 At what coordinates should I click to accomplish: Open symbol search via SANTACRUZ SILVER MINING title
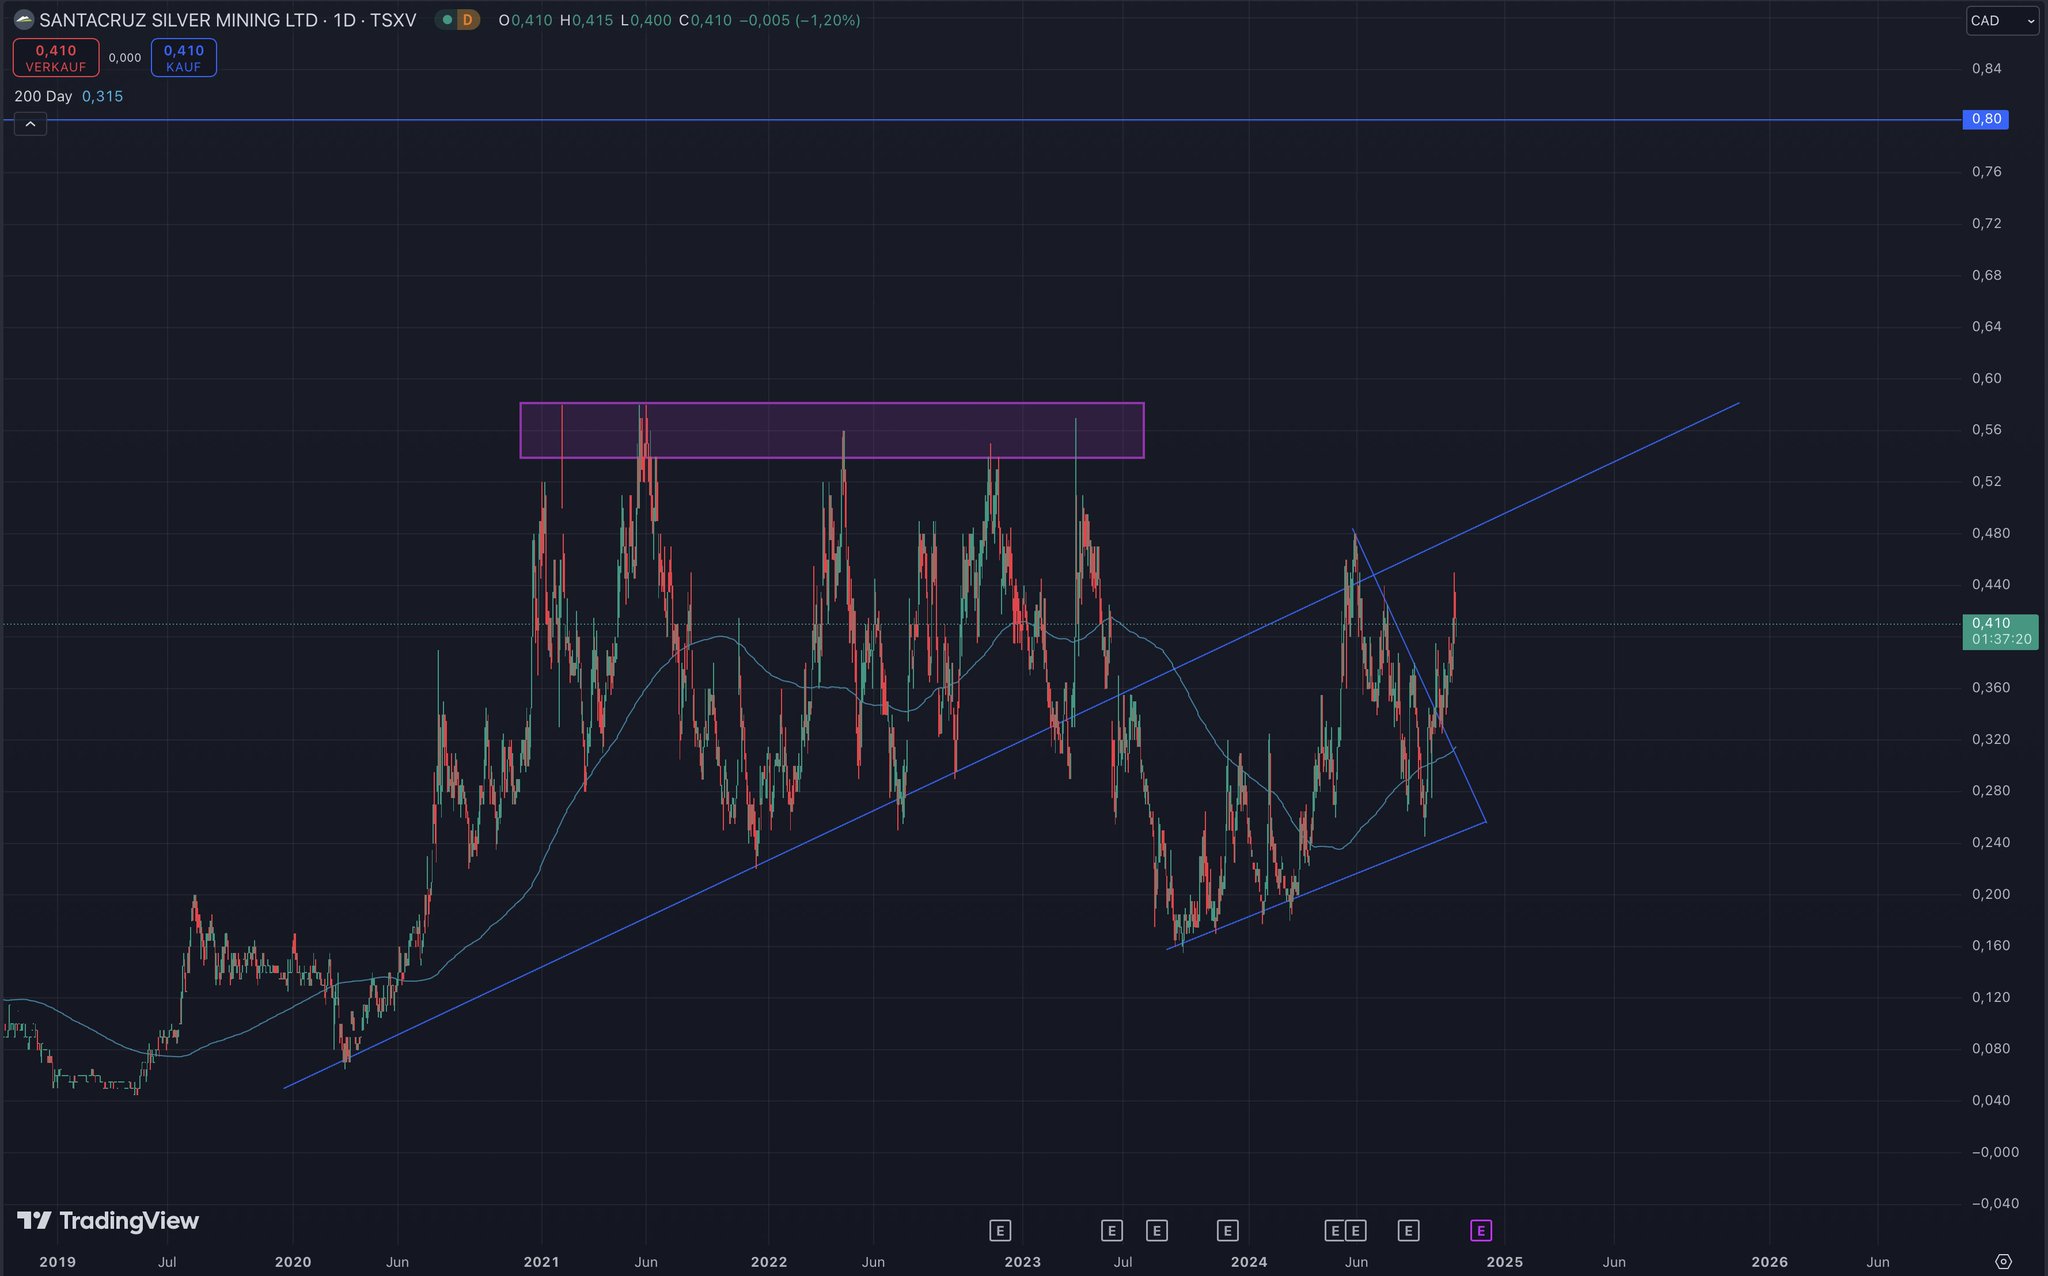tap(227, 20)
